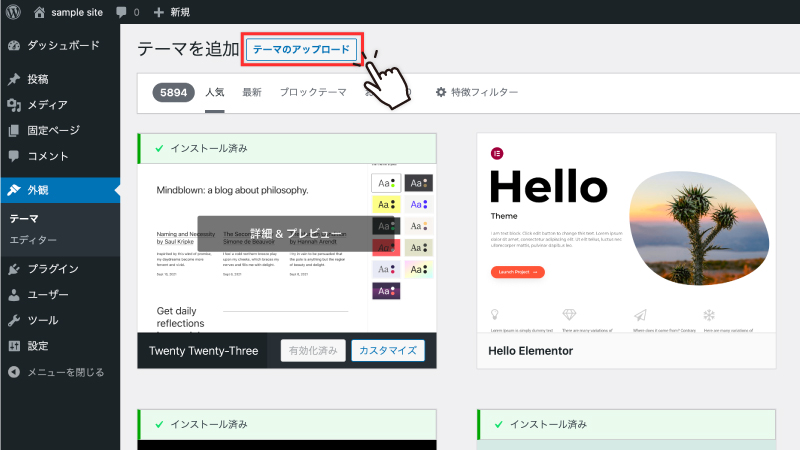Click the 投稿 pushpin icon
The width and height of the screenshot is (800, 450).
coord(14,79)
